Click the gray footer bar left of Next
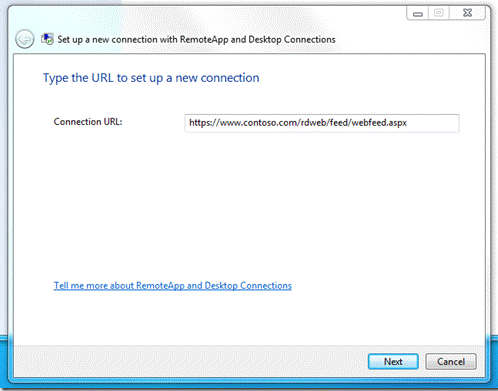Screen dimensions: 498x391 [x=190, y=362]
